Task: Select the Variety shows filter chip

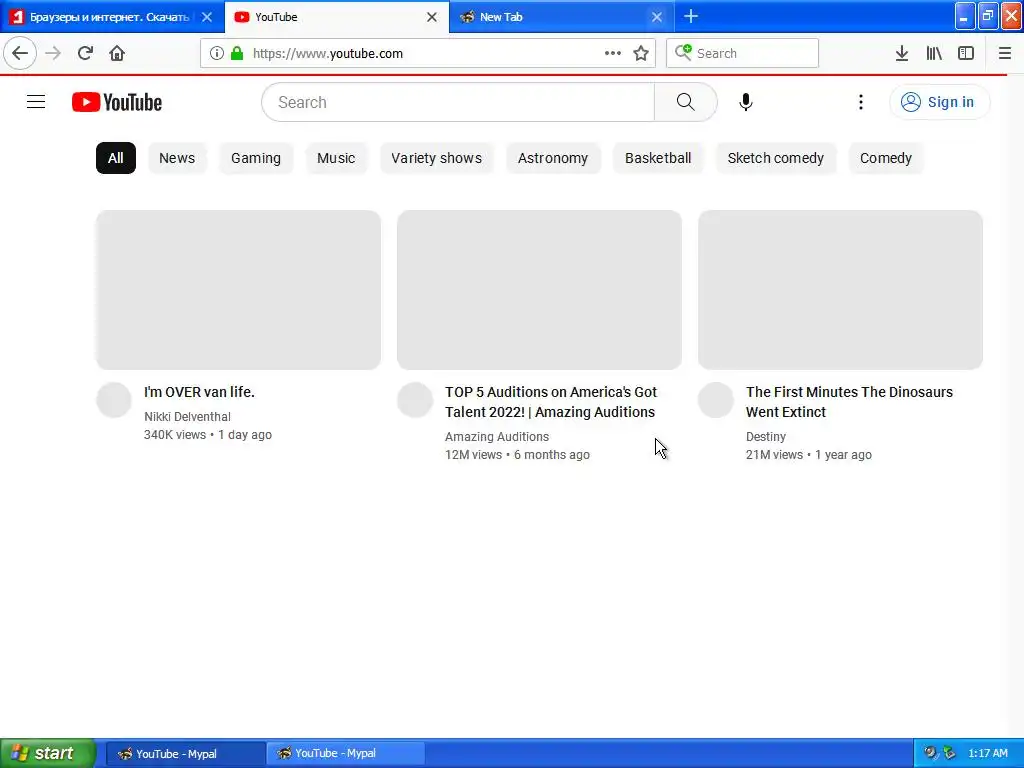Action: click(437, 158)
